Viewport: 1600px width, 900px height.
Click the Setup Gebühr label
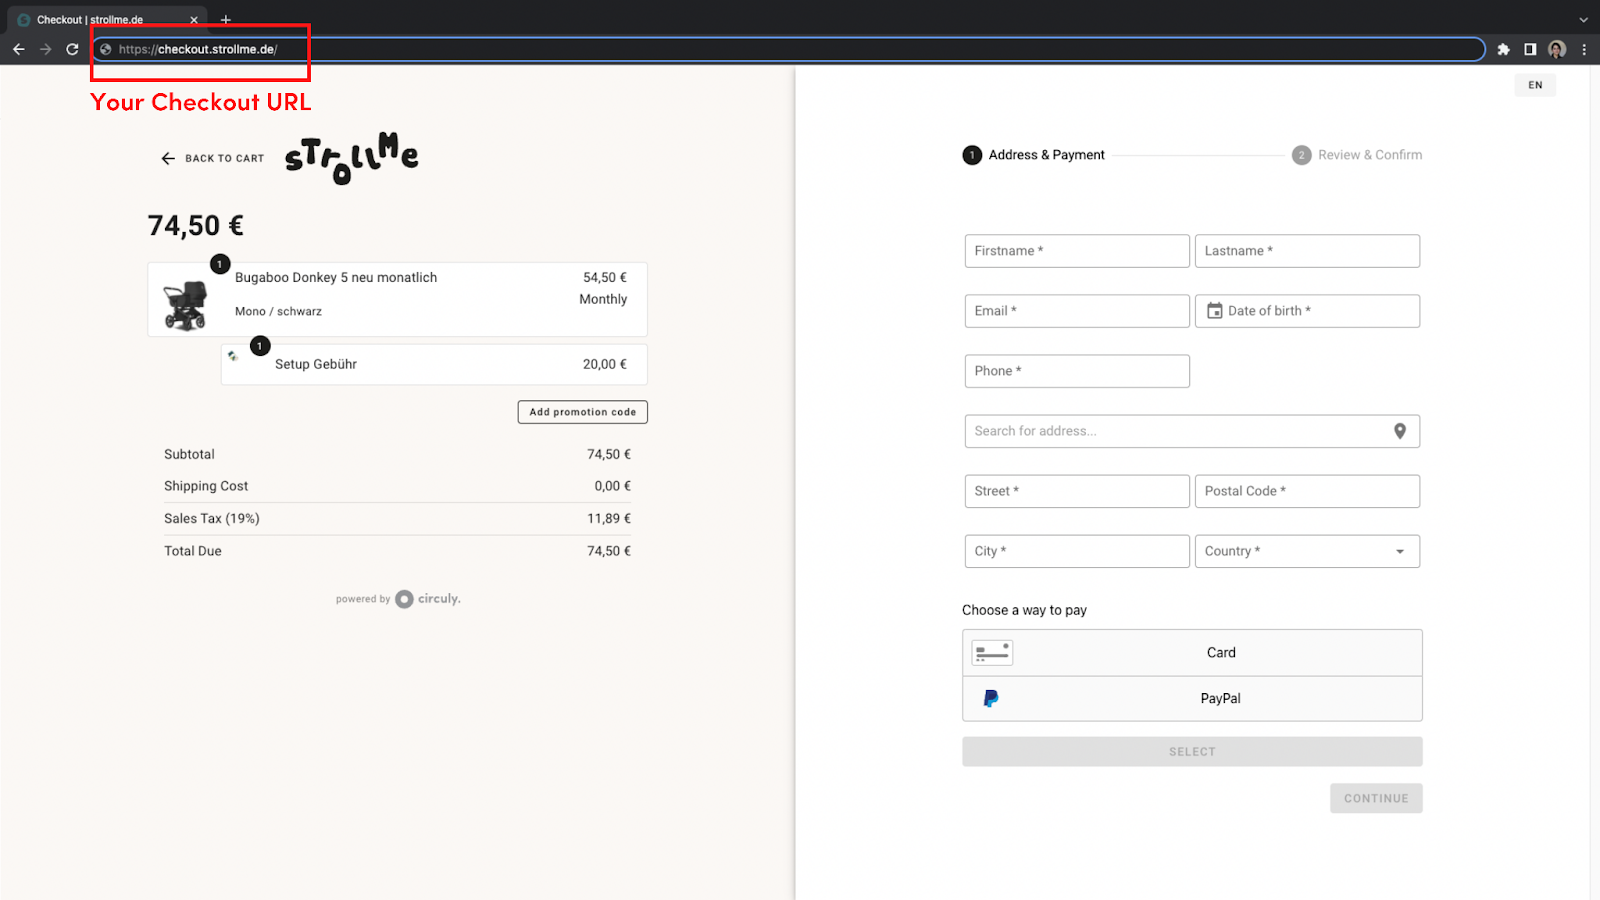click(316, 364)
